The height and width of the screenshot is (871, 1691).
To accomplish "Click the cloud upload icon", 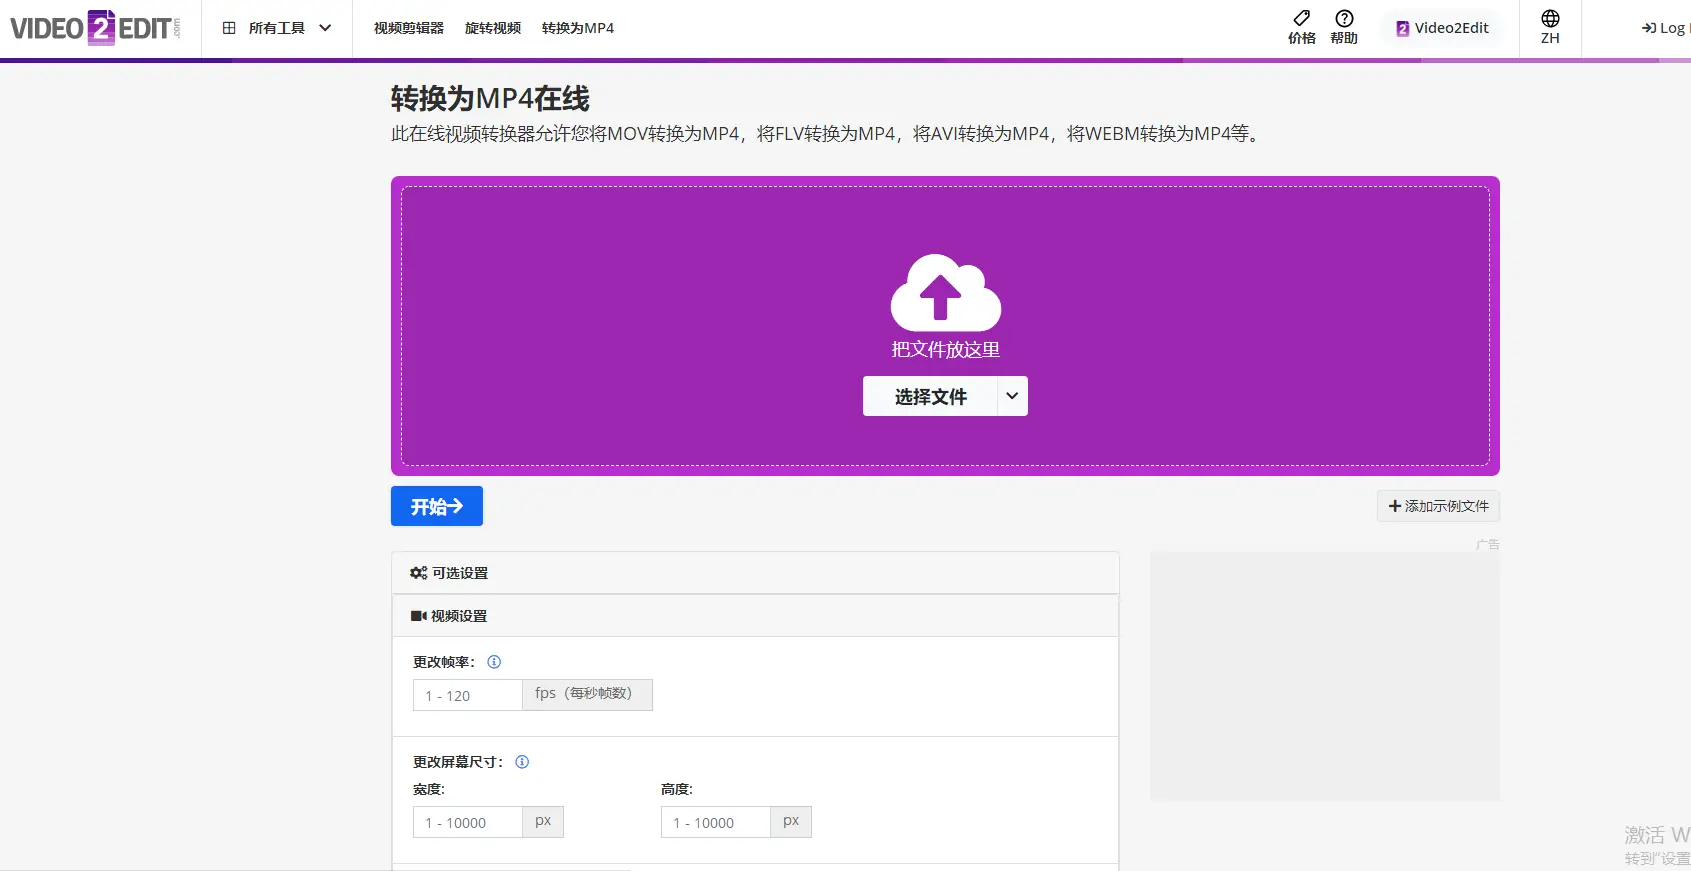I will point(946,292).
